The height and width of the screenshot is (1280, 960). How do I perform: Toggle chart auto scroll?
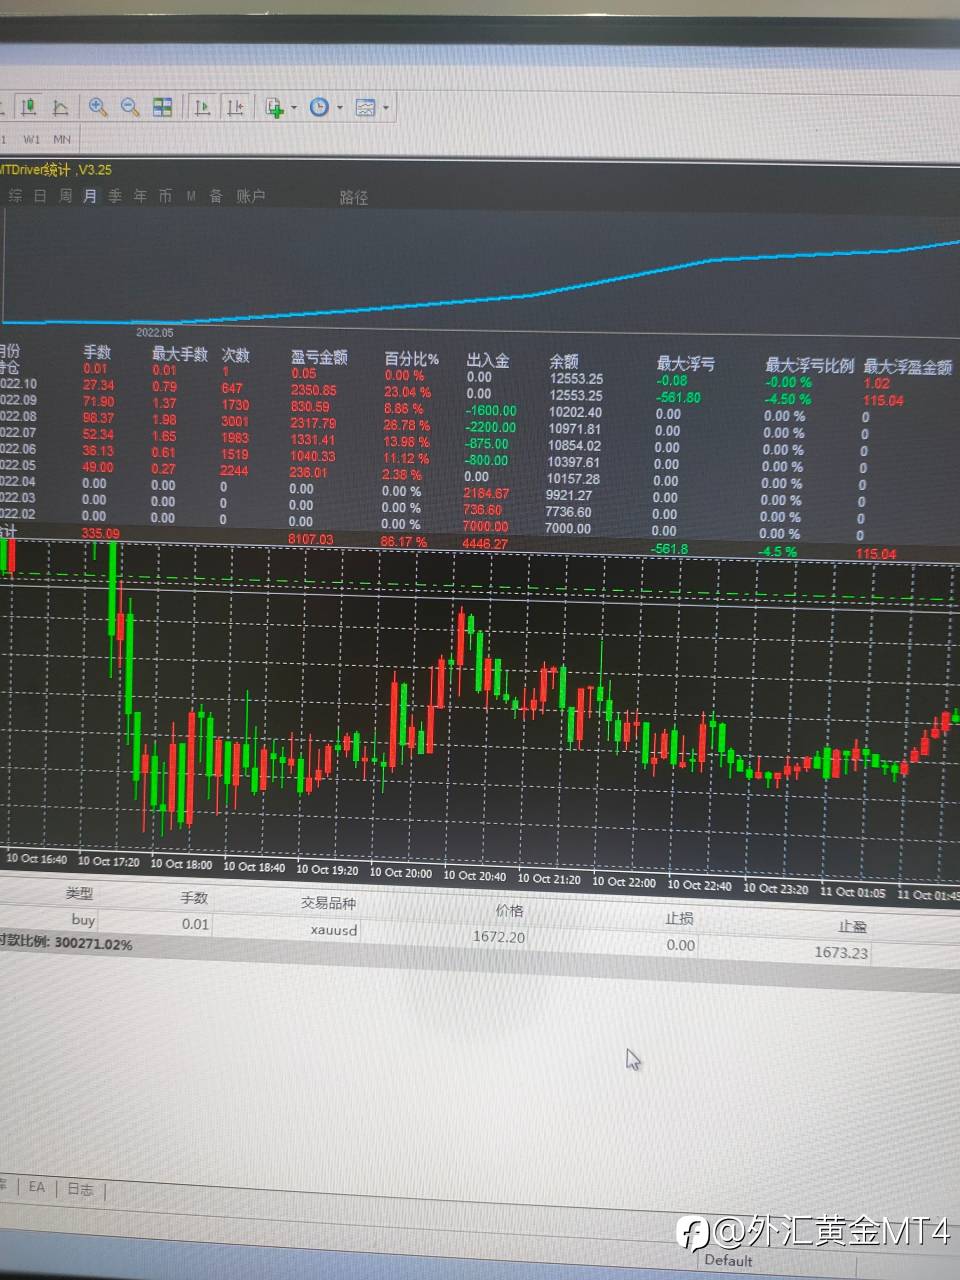tap(202, 107)
